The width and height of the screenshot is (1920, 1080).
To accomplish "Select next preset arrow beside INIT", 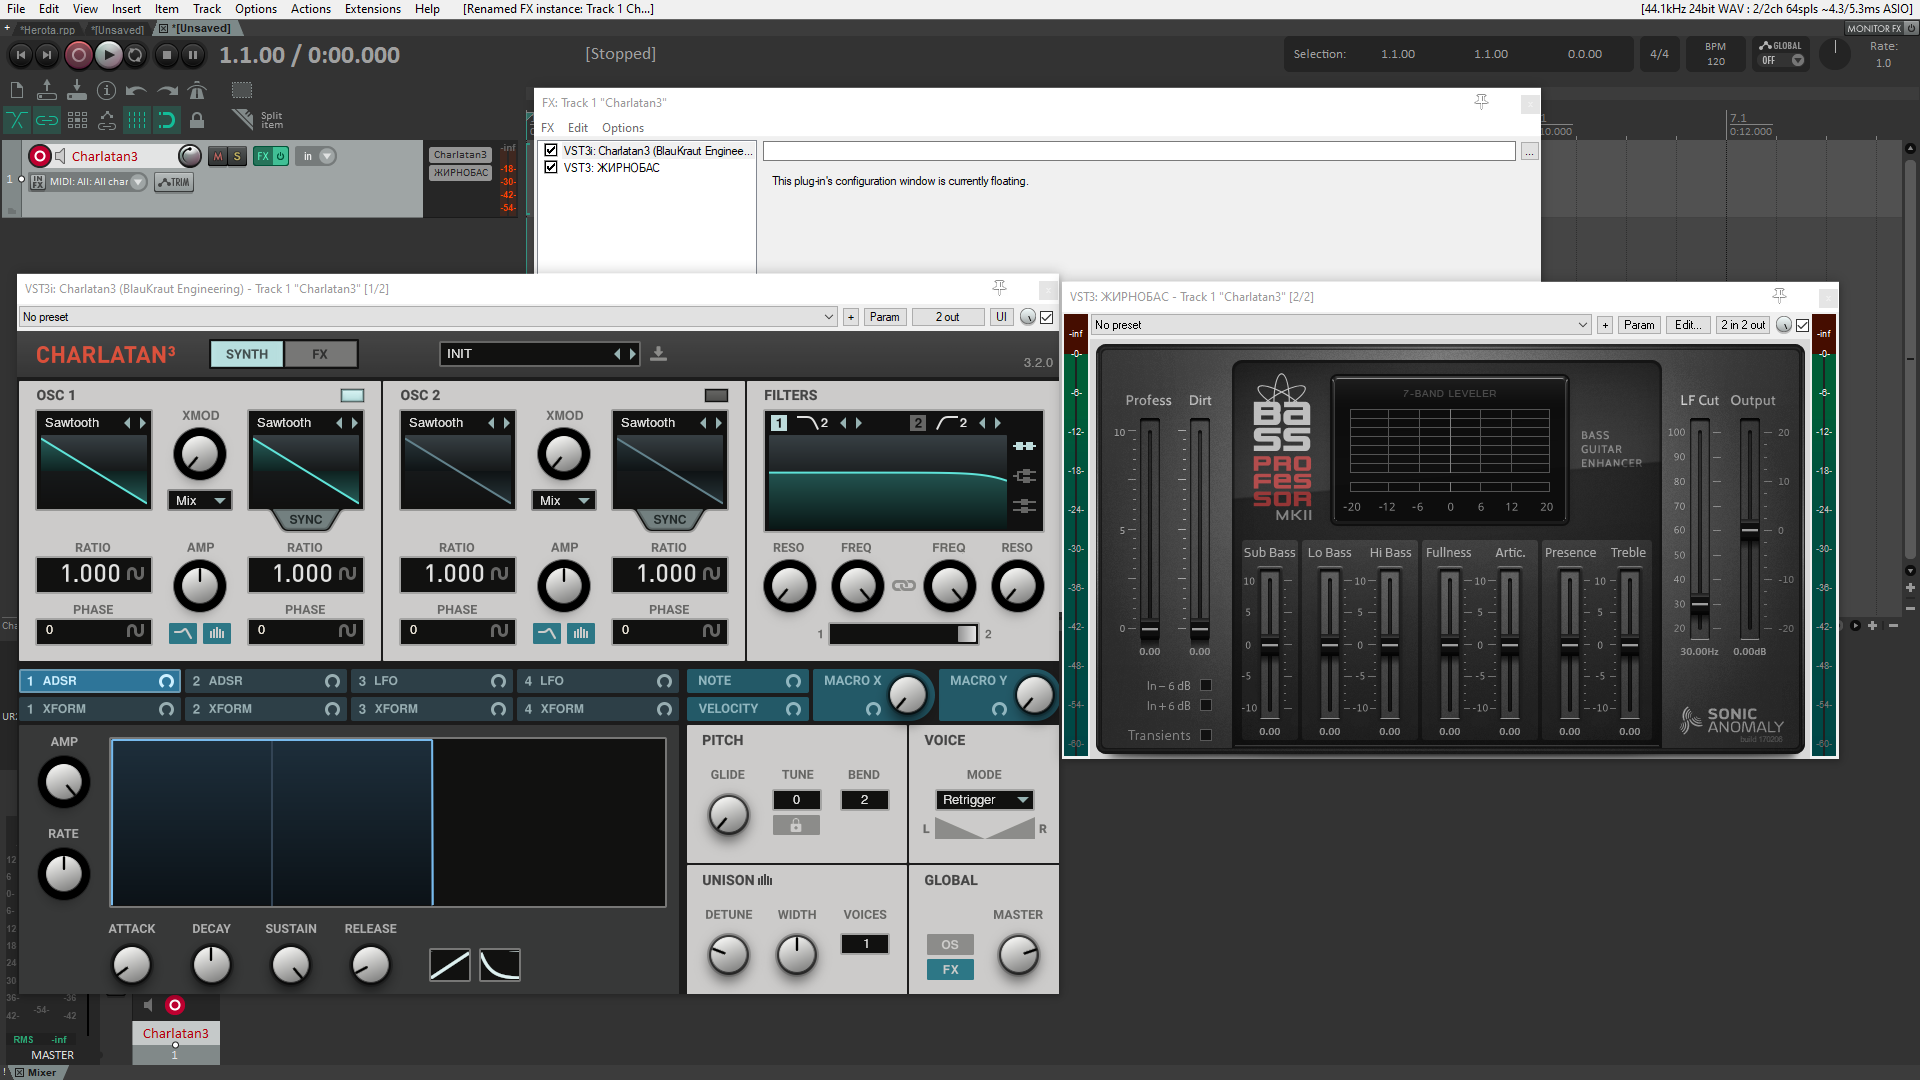I will point(632,354).
